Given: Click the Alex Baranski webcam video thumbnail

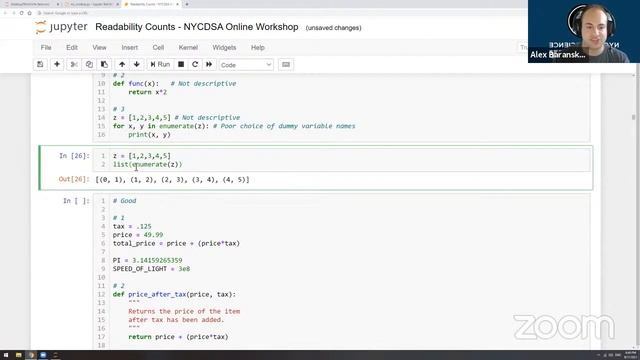Looking at the screenshot, I should [584, 31].
